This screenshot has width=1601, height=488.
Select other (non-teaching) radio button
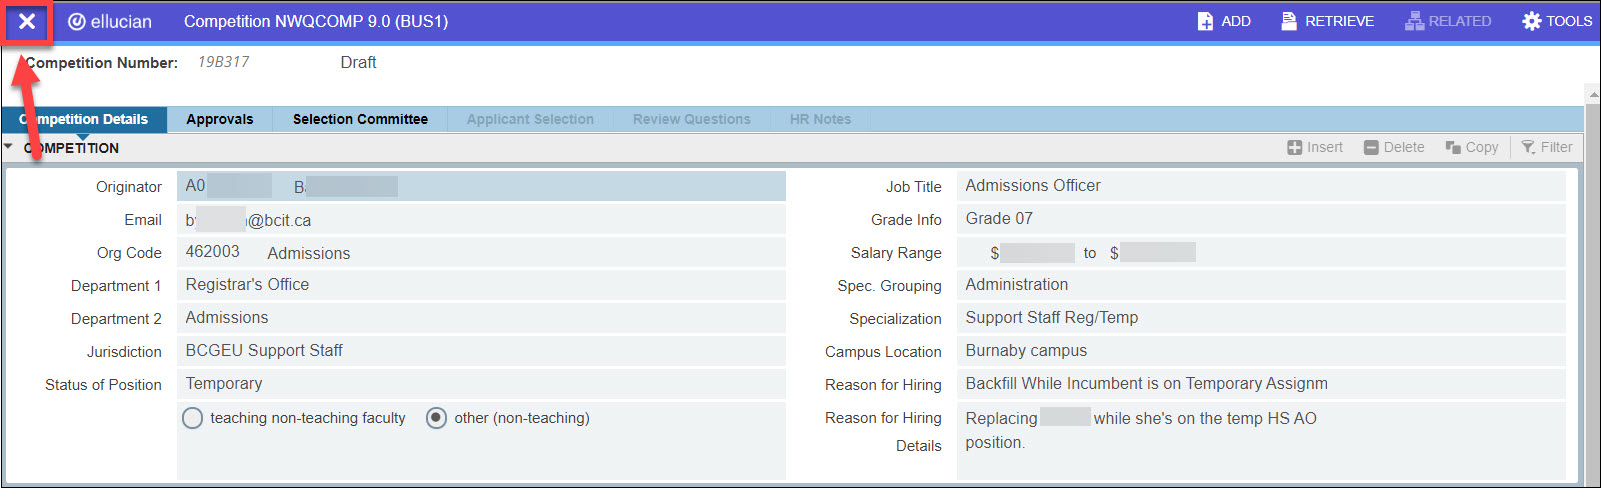tap(436, 418)
